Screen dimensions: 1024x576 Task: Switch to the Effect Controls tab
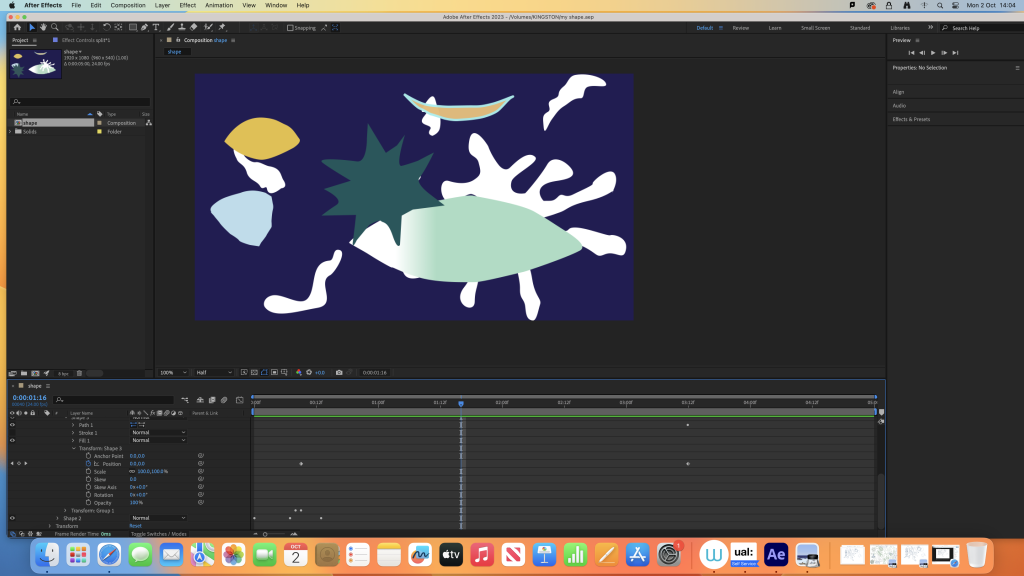coord(84,40)
